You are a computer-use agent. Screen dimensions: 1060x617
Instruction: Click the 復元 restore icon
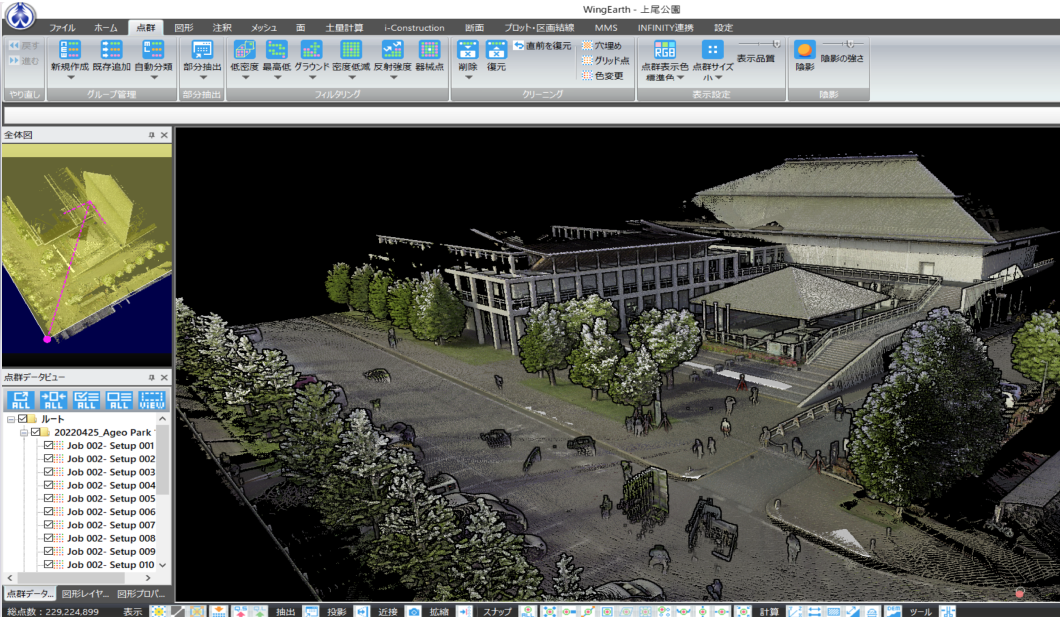[496, 49]
